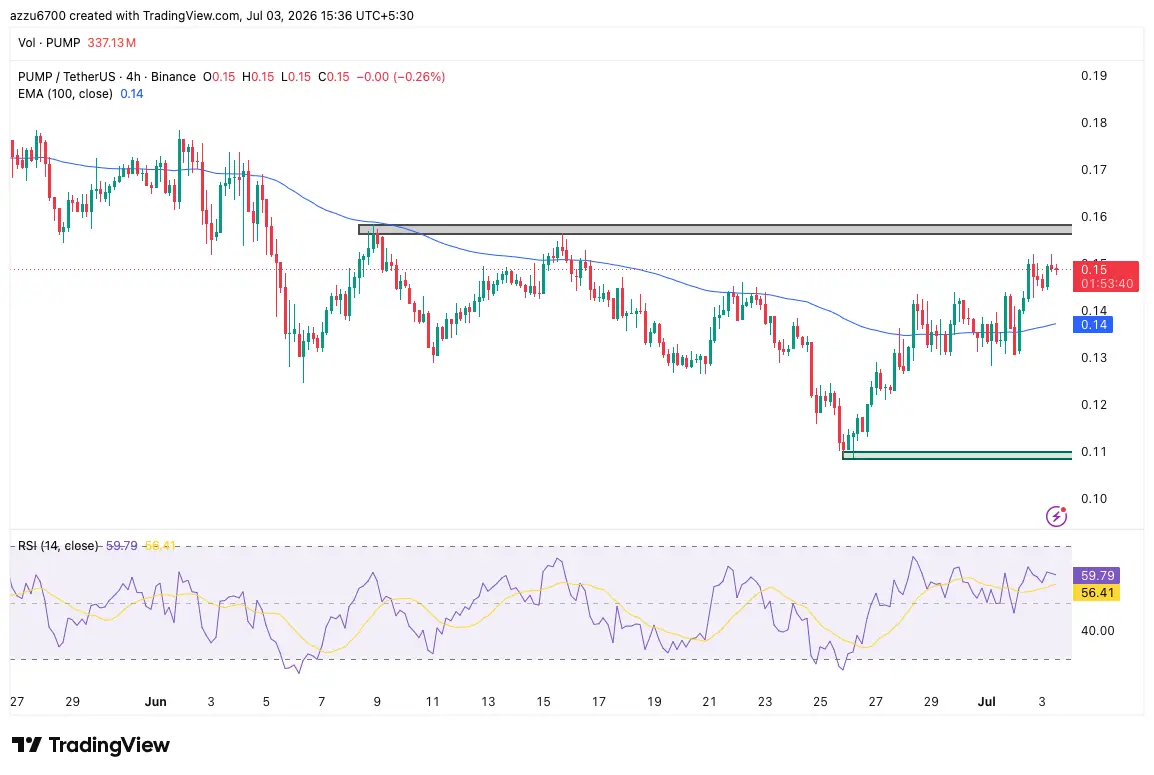The image size is (1154, 775).
Task: Click the 9 date label on the time axis
Action: click(x=377, y=701)
